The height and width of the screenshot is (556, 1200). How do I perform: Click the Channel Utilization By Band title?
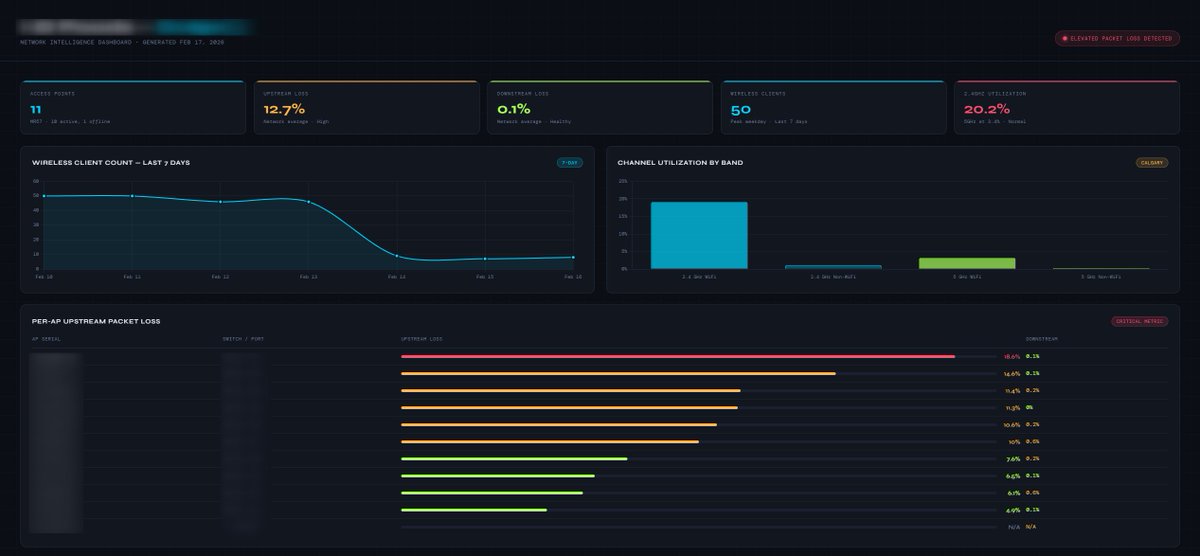(x=680, y=162)
